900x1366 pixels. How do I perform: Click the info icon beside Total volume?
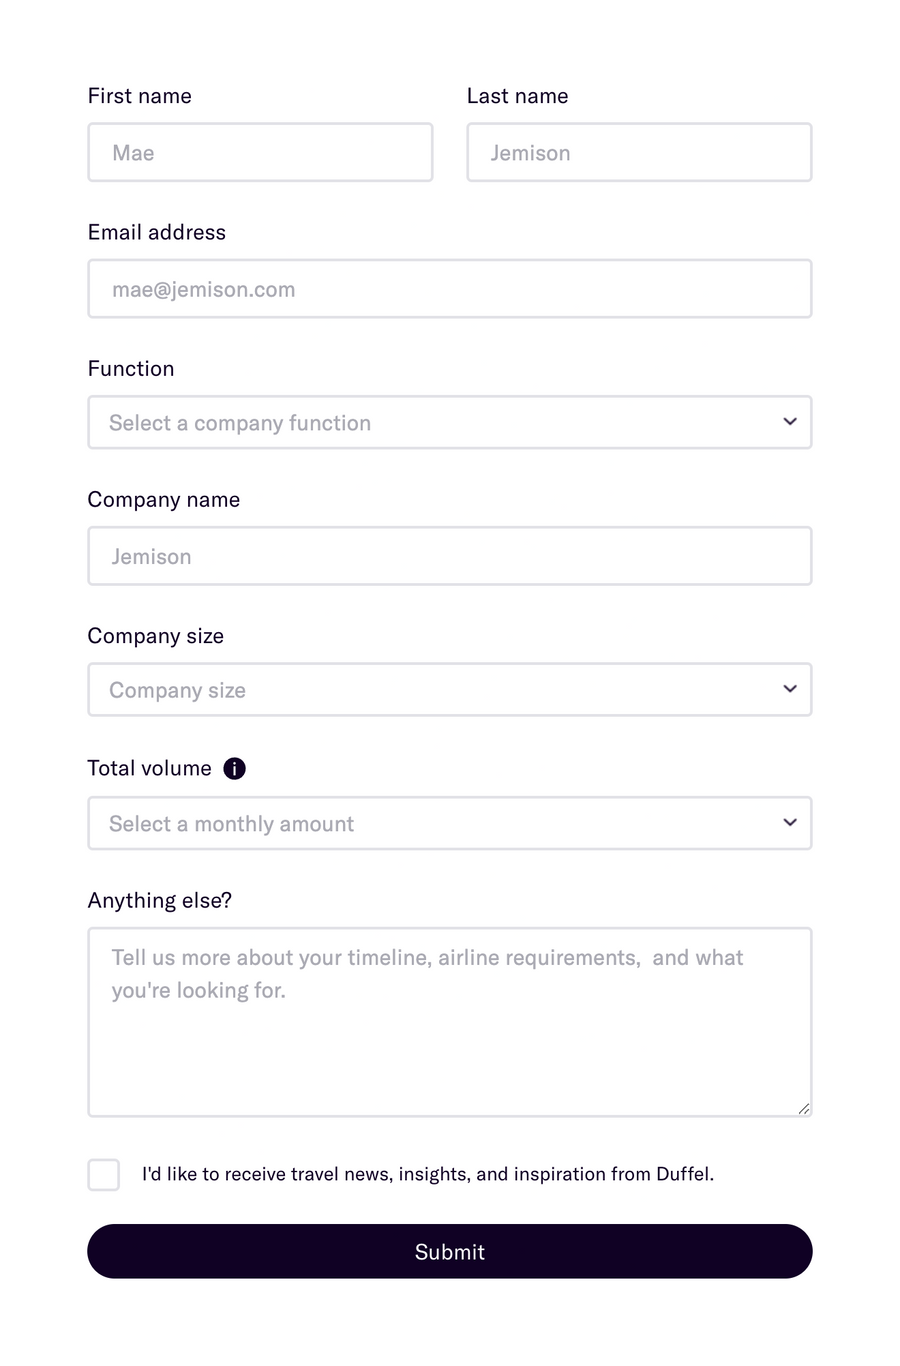click(234, 768)
